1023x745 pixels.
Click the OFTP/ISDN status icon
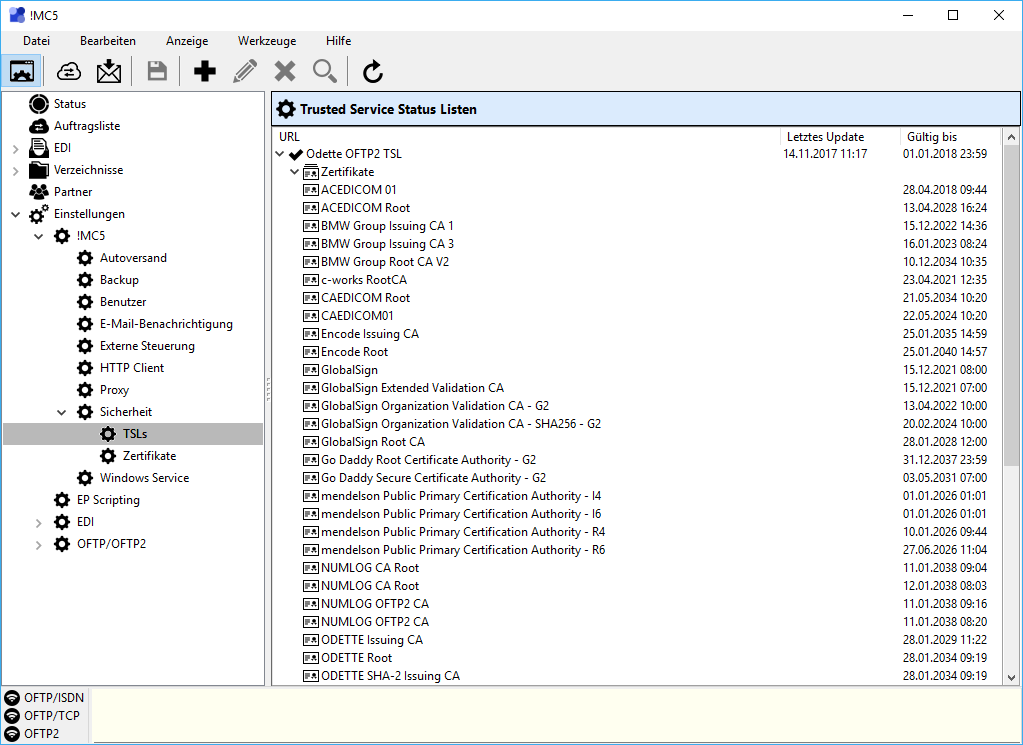coord(12,698)
